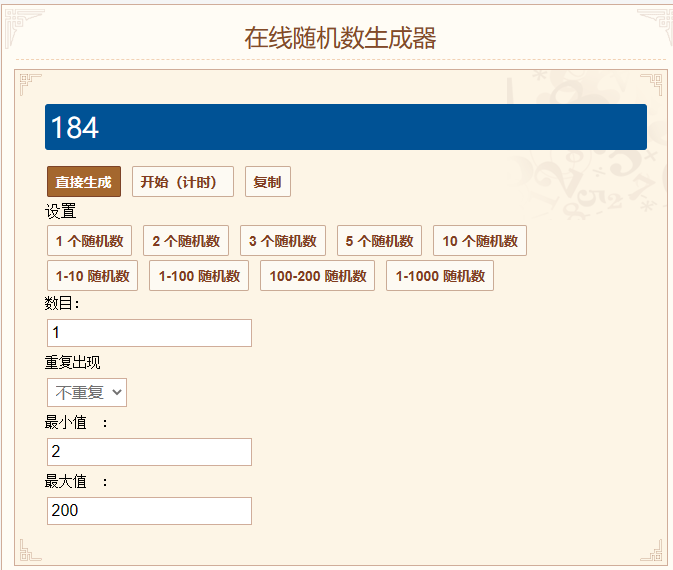Choose the 10 个随机数 preset
Image resolution: width=673 pixels, height=570 pixels.
pos(480,240)
